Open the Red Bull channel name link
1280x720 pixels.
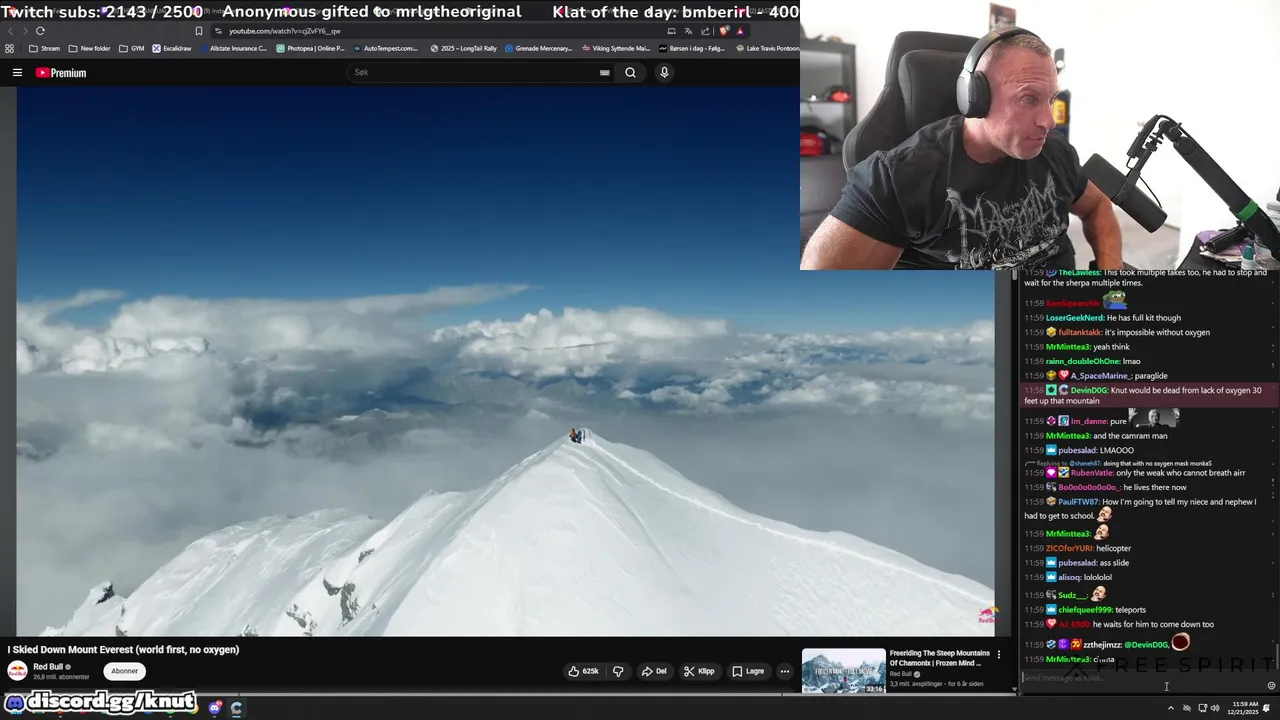48,667
